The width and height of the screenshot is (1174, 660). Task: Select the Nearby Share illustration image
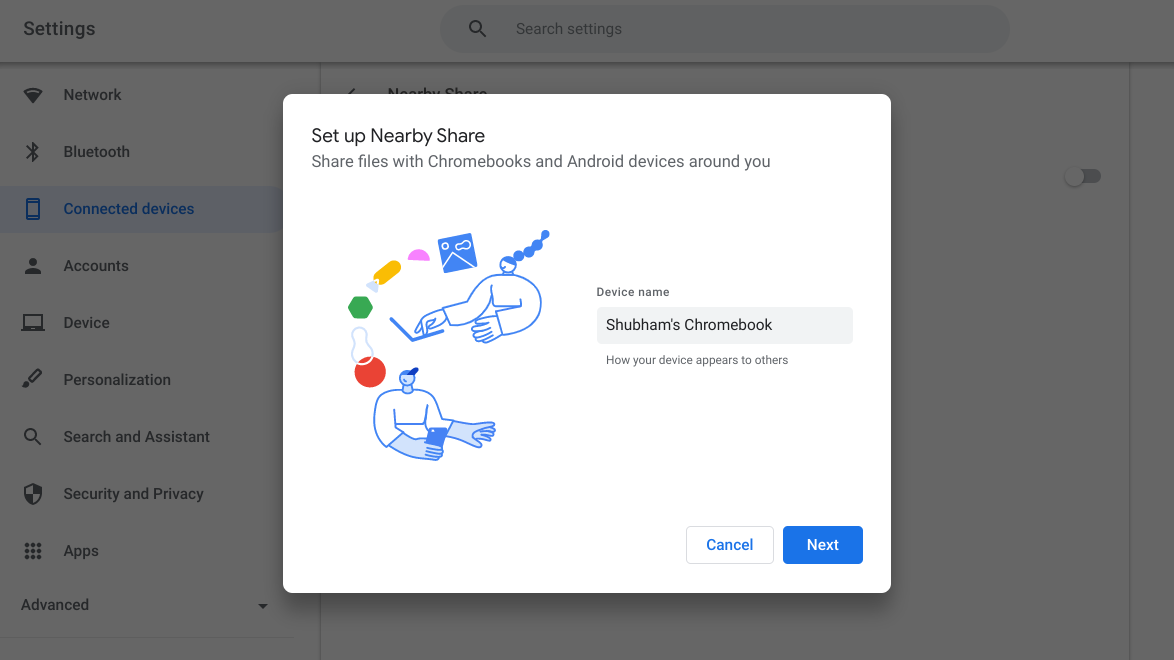pos(448,345)
